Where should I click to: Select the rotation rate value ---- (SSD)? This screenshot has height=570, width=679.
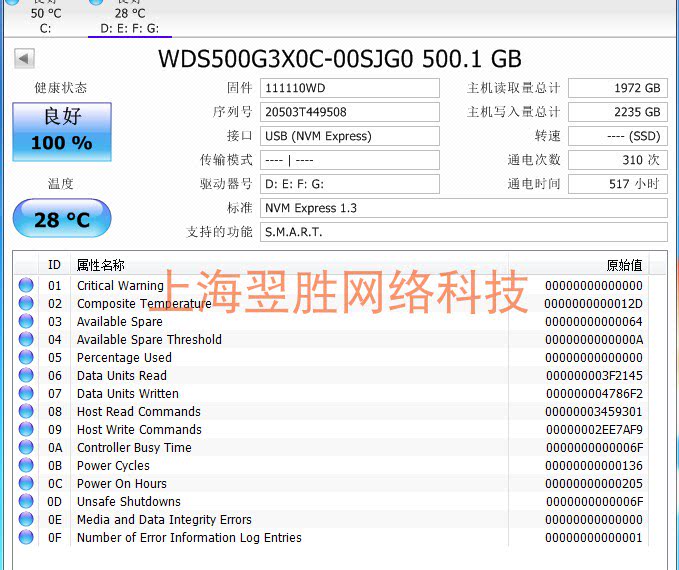click(618, 136)
